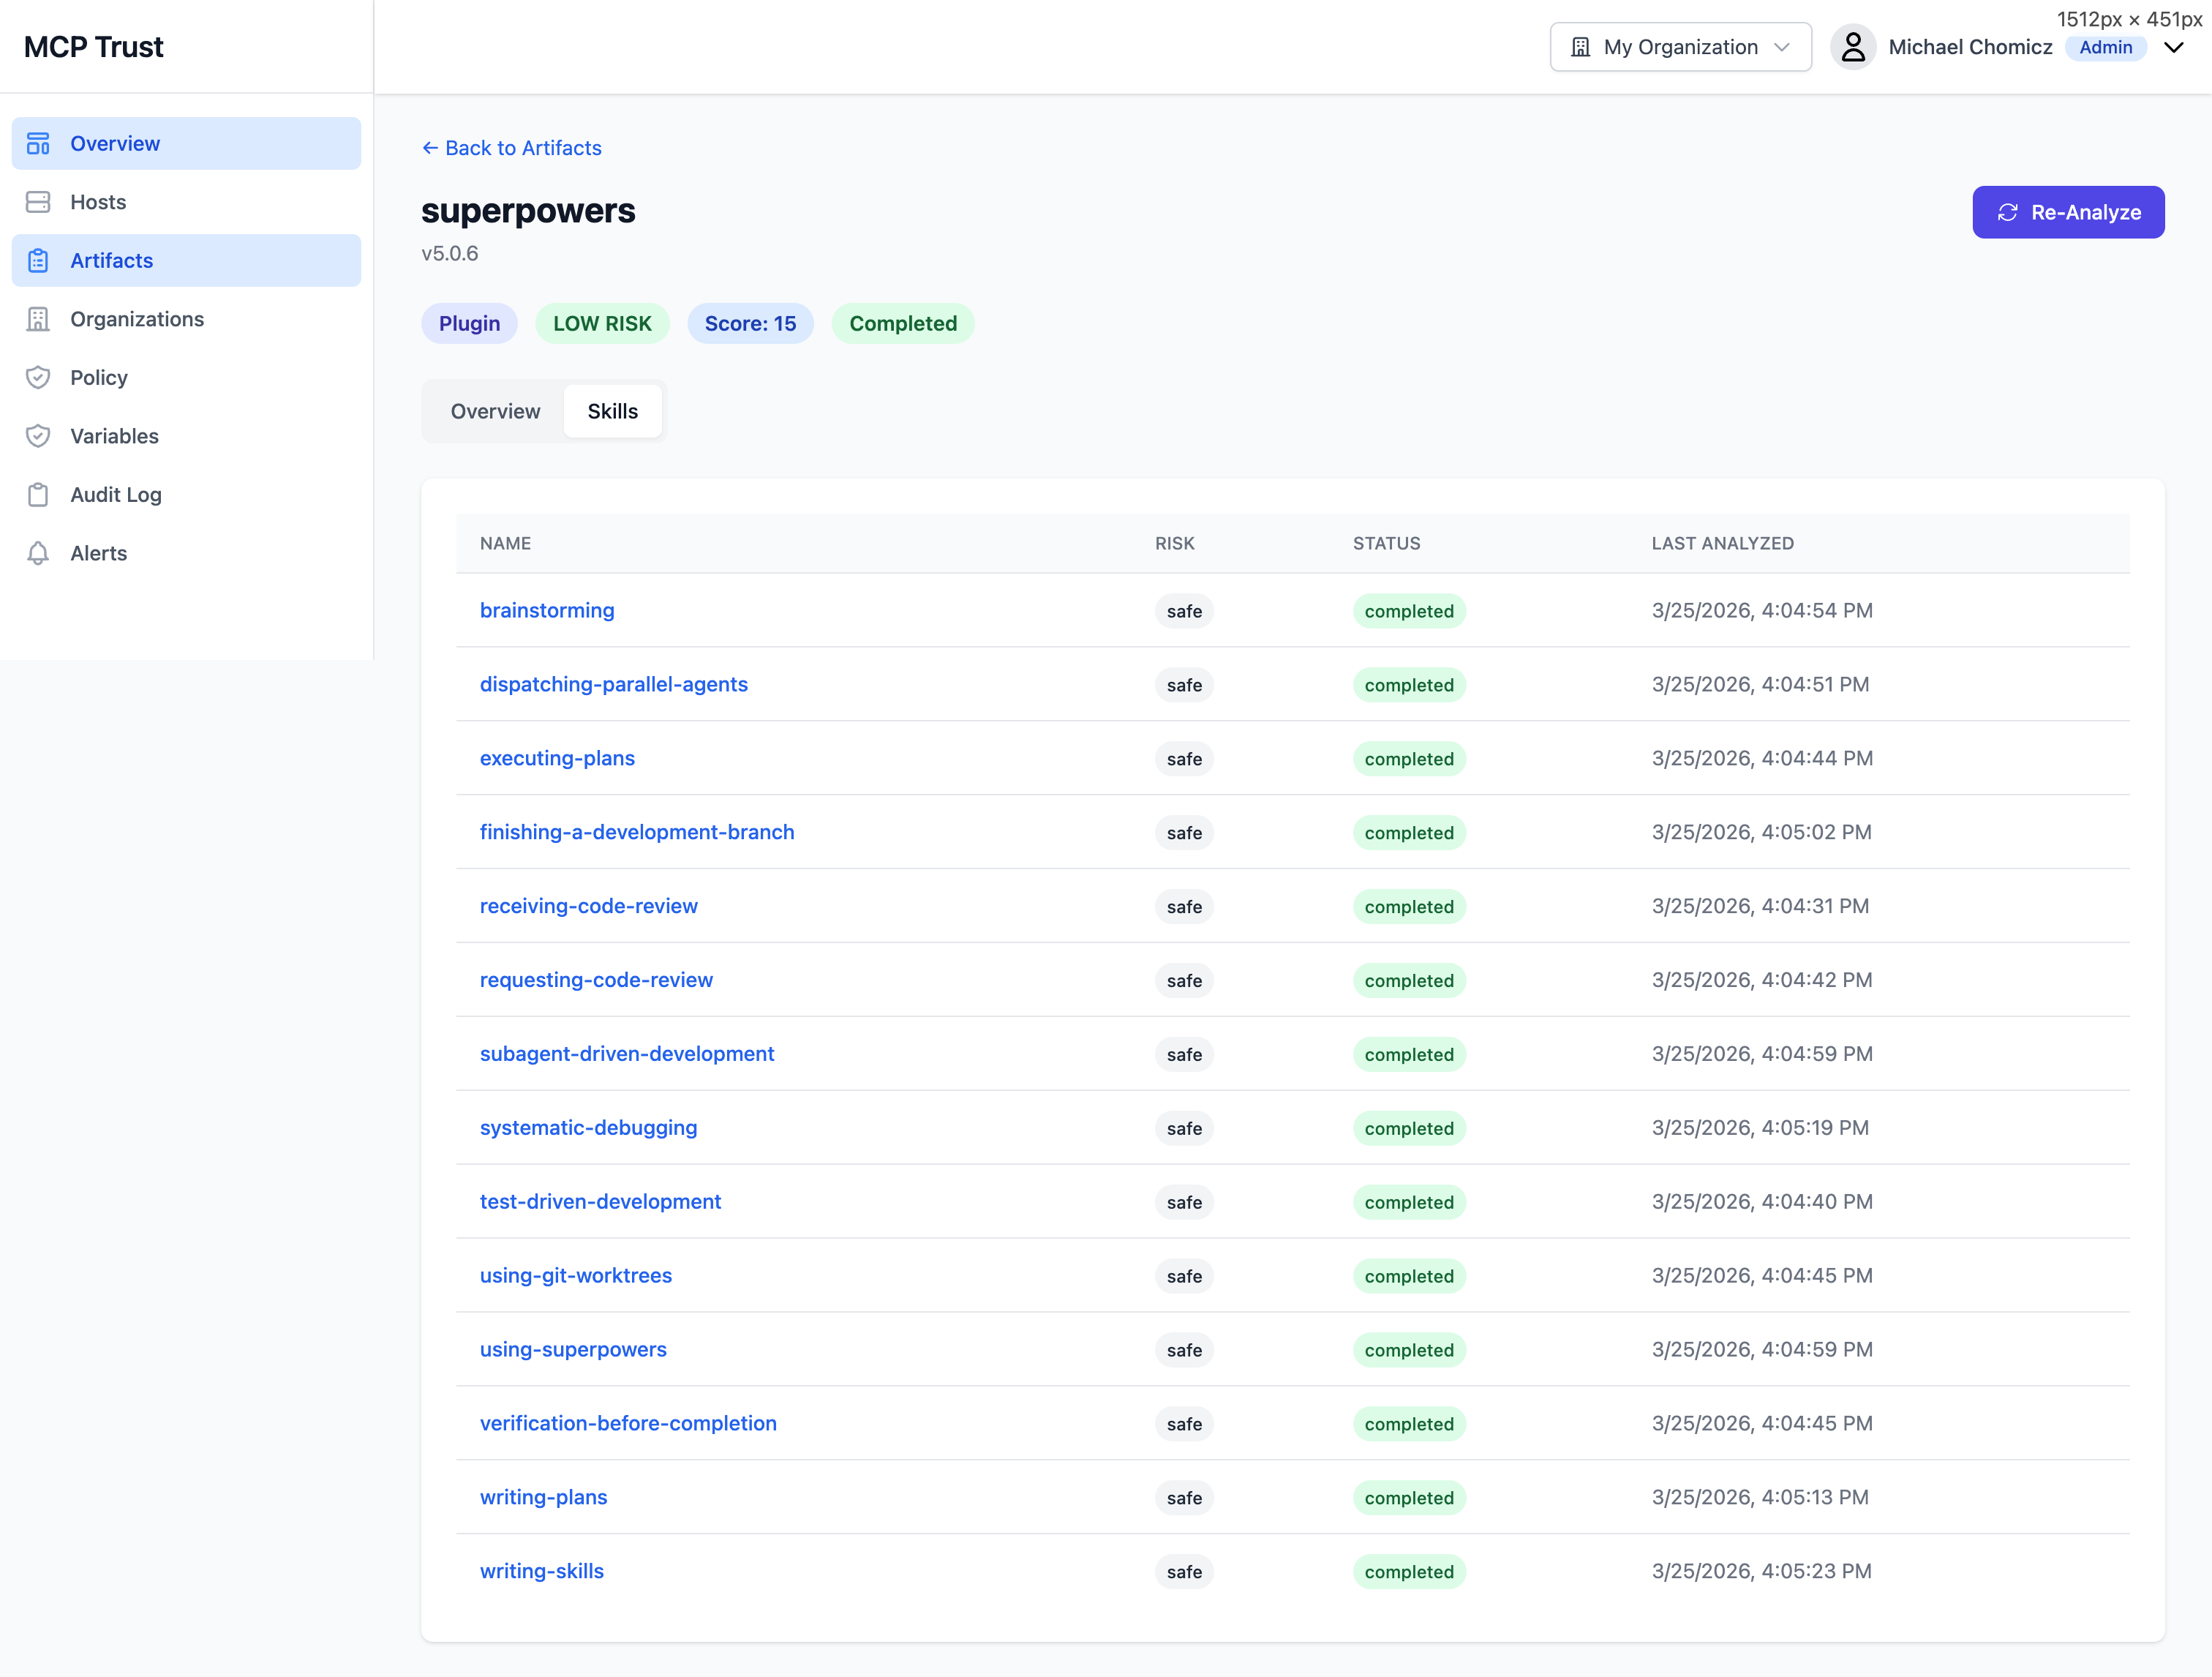This screenshot has height=1677, width=2212.
Task: Switch to the Overview tab
Action: click(x=495, y=410)
